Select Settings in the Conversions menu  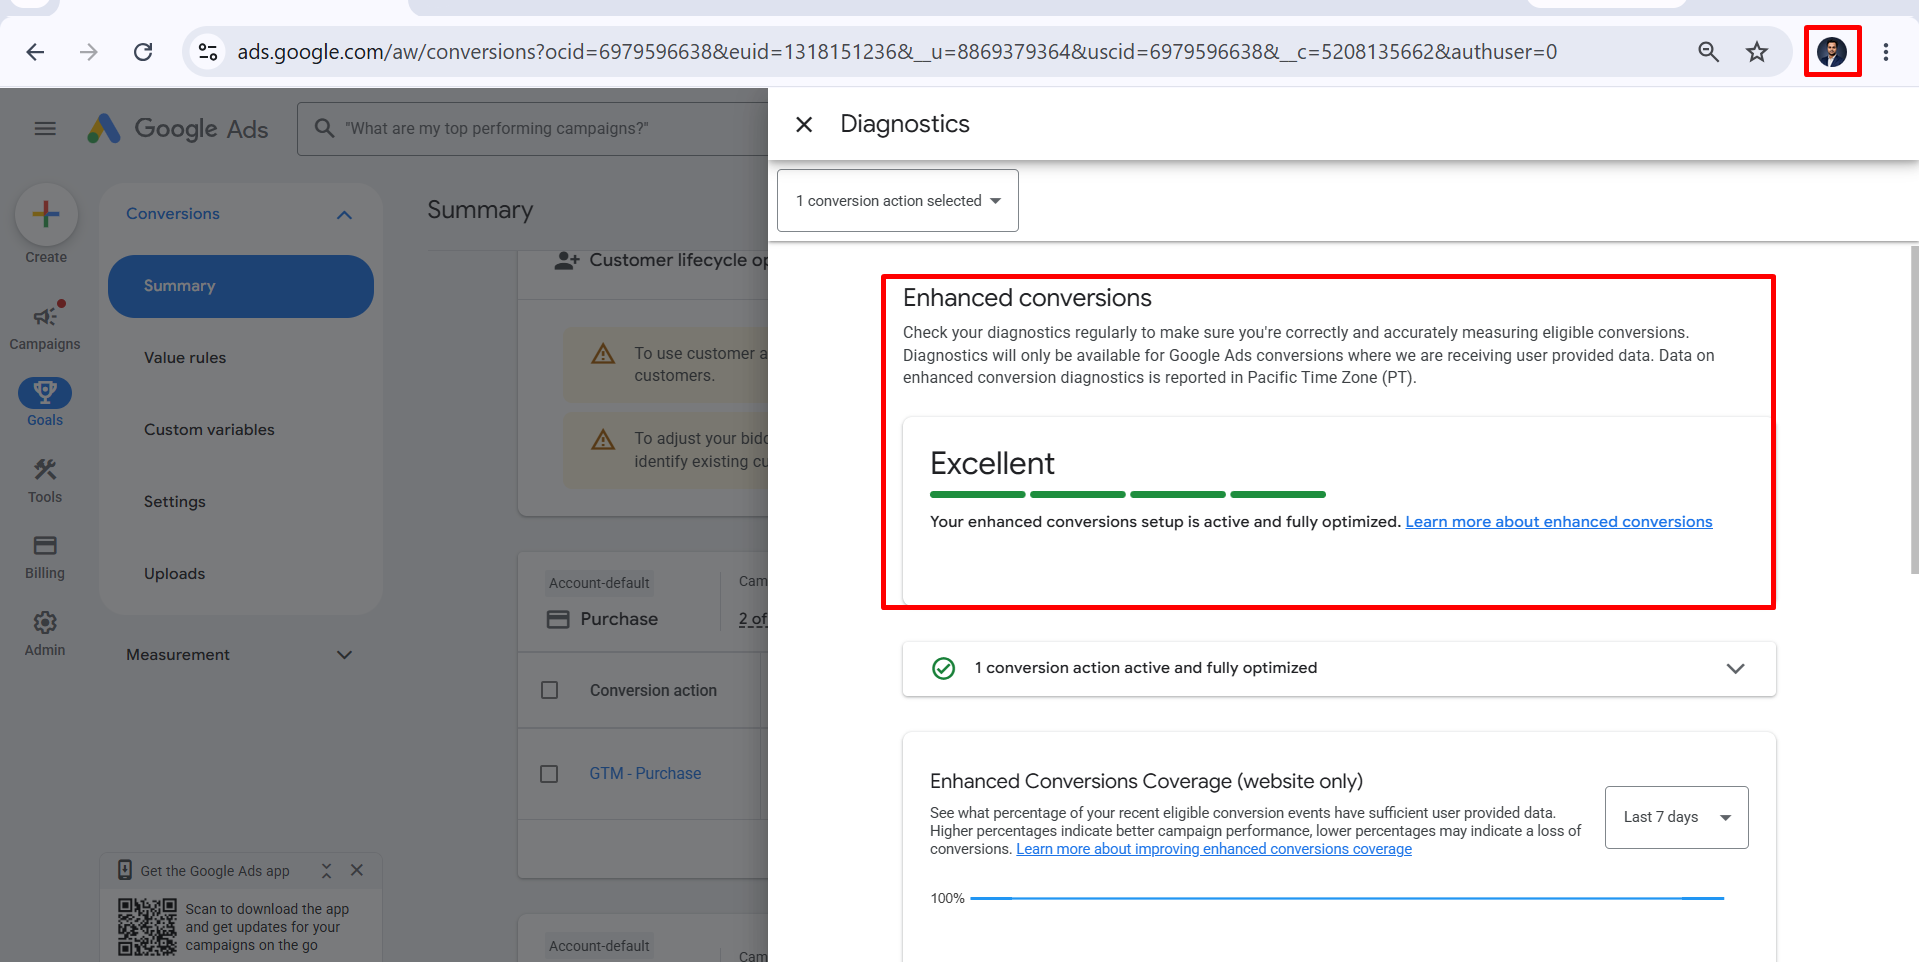(x=175, y=502)
